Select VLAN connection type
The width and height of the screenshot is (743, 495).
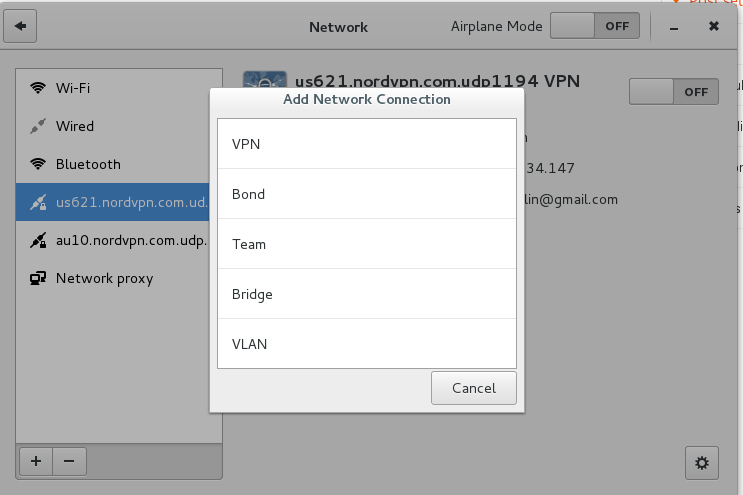click(x=367, y=344)
